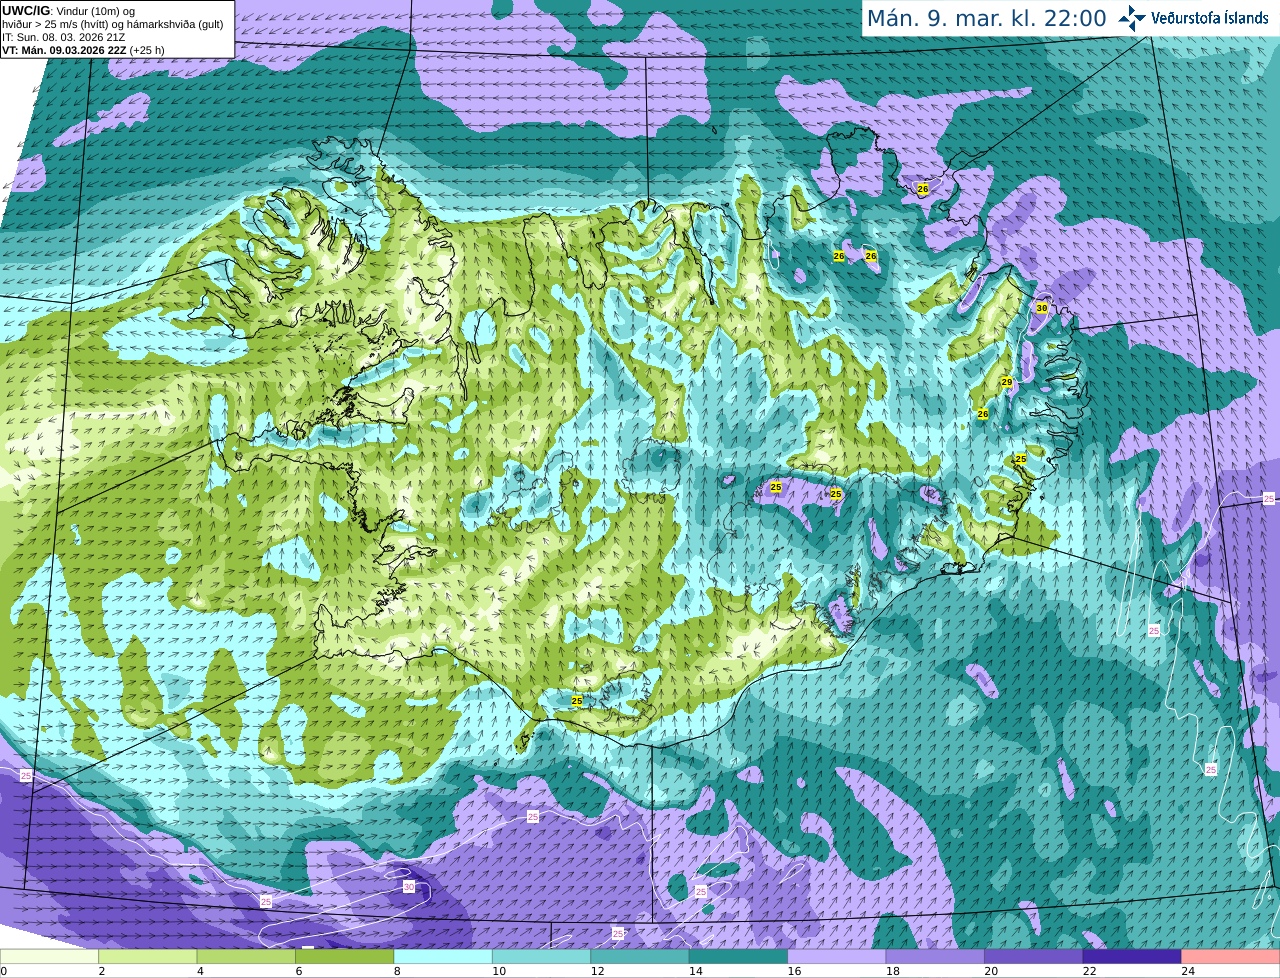The height and width of the screenshot is (978, 1280).
Task: Select the 20–22 m/s purple legend swatch
Action: [x=1034, y=956]
